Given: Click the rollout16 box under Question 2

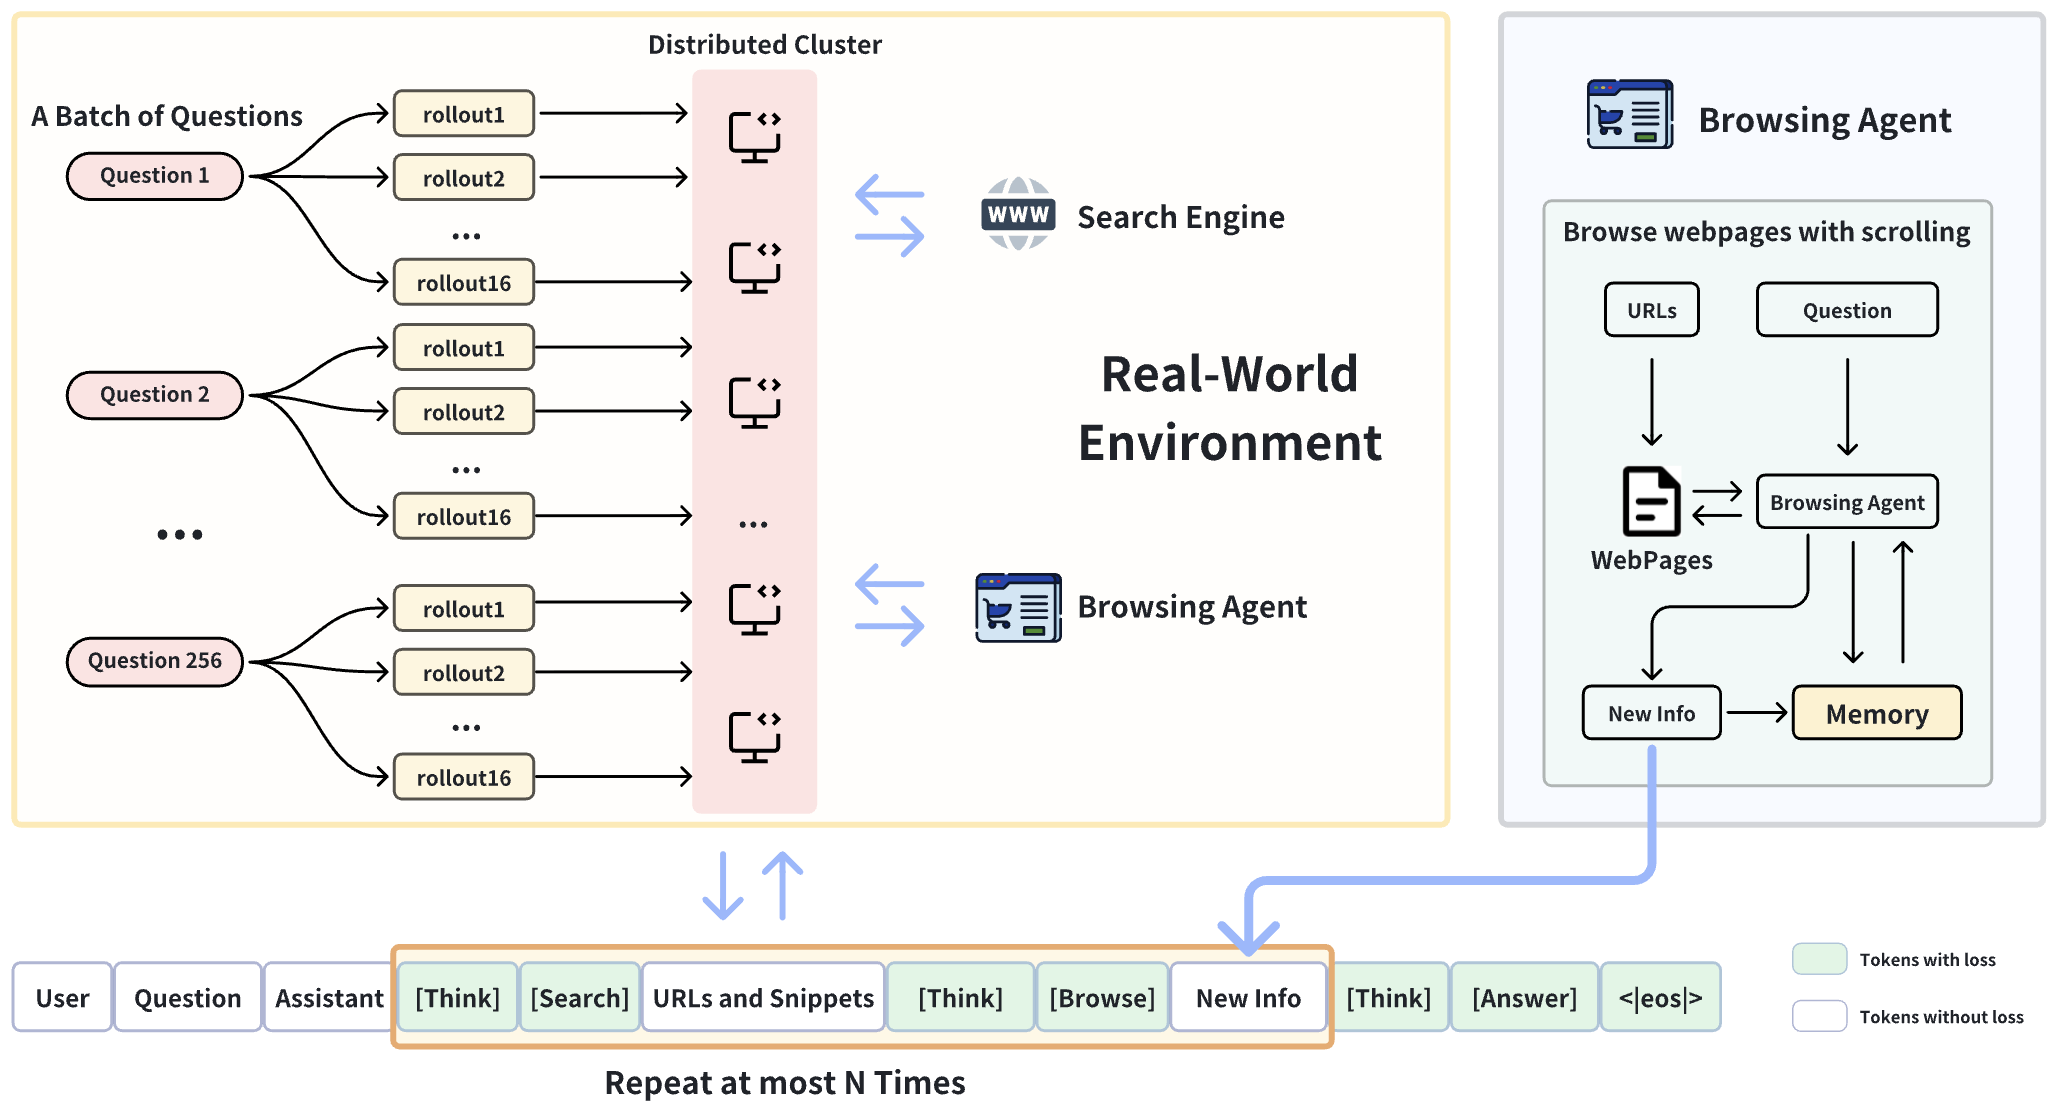Looking at the screenshot, I should pos(463,517).
